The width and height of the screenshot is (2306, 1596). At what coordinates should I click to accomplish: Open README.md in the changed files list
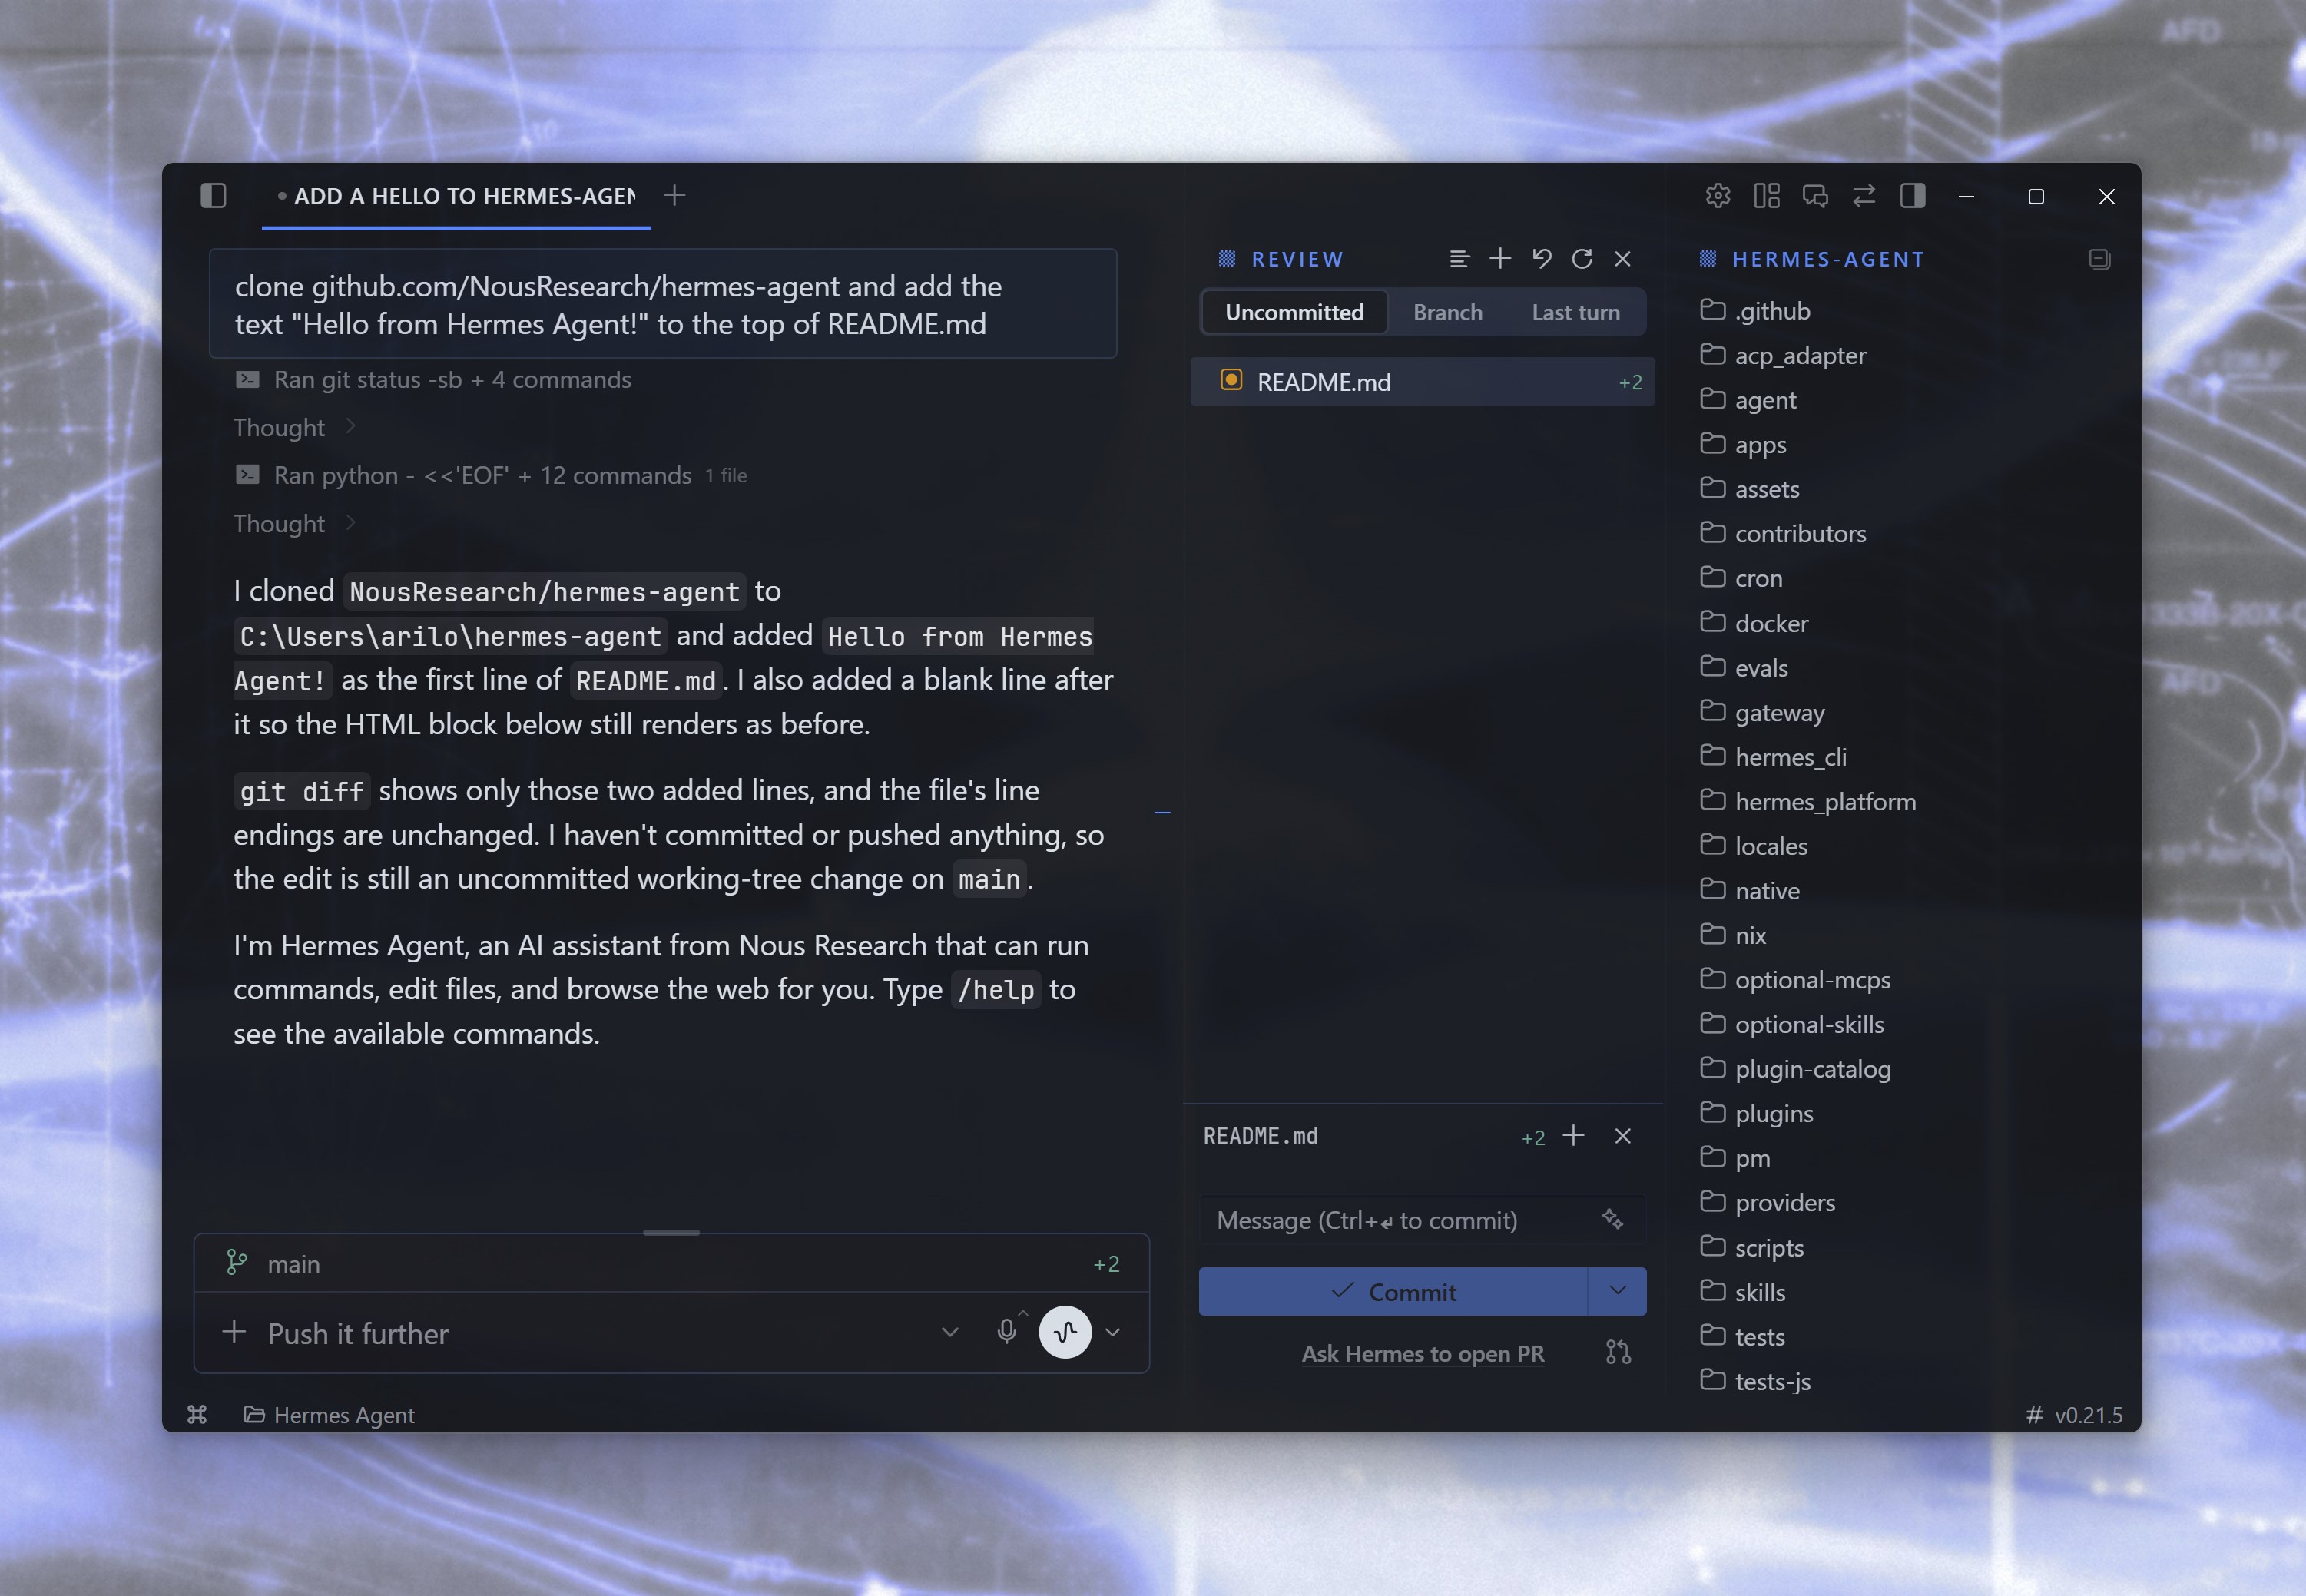[1422, 382]
